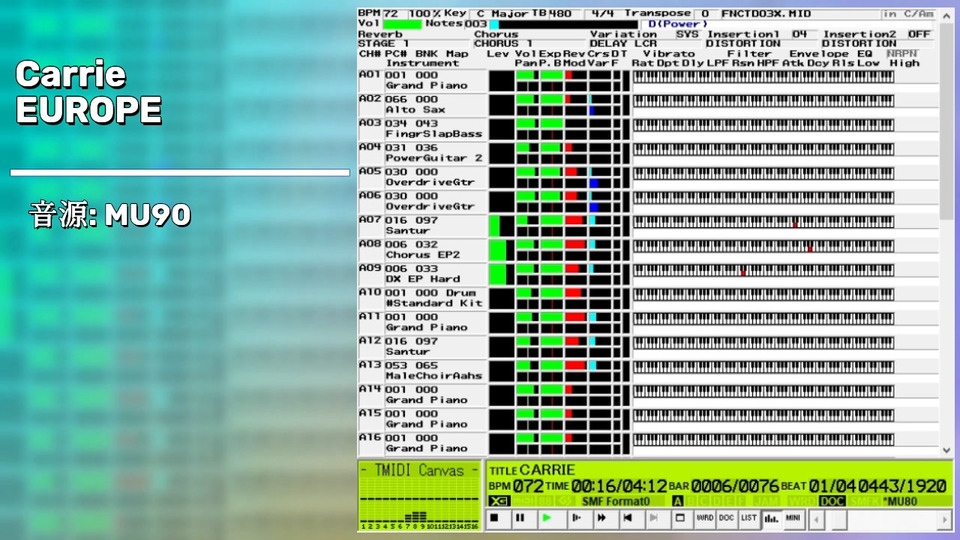Screen dimensions: 960x540
Task: Click the highlighted DOC indicator
Action: click(x=832, y=501)
